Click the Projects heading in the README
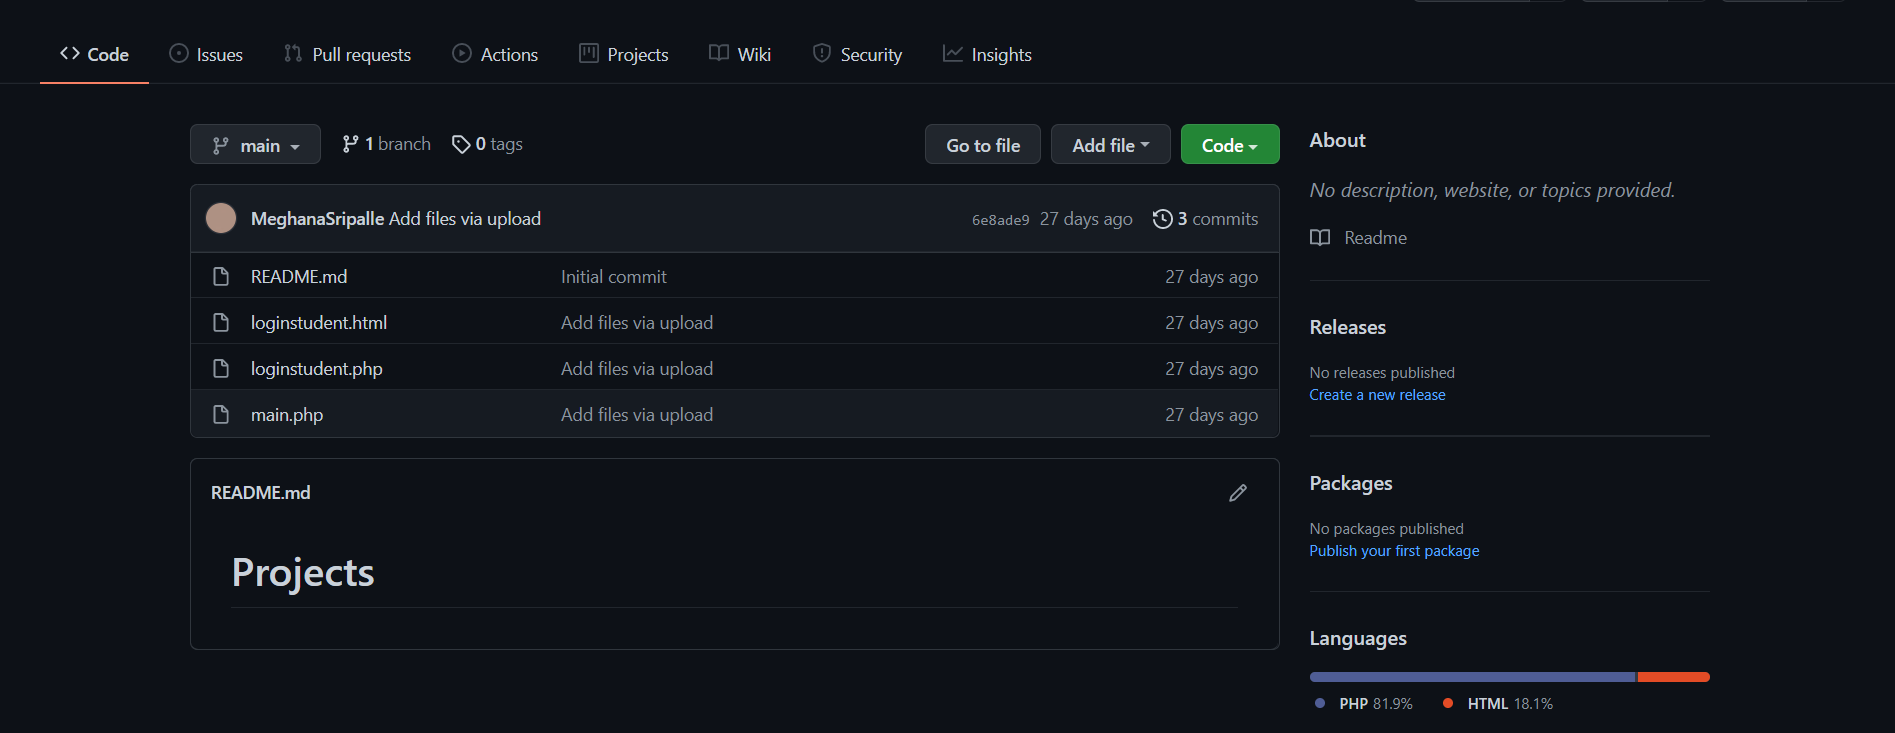The width and height of the screenshot is (1895, 733). [303, 572]
